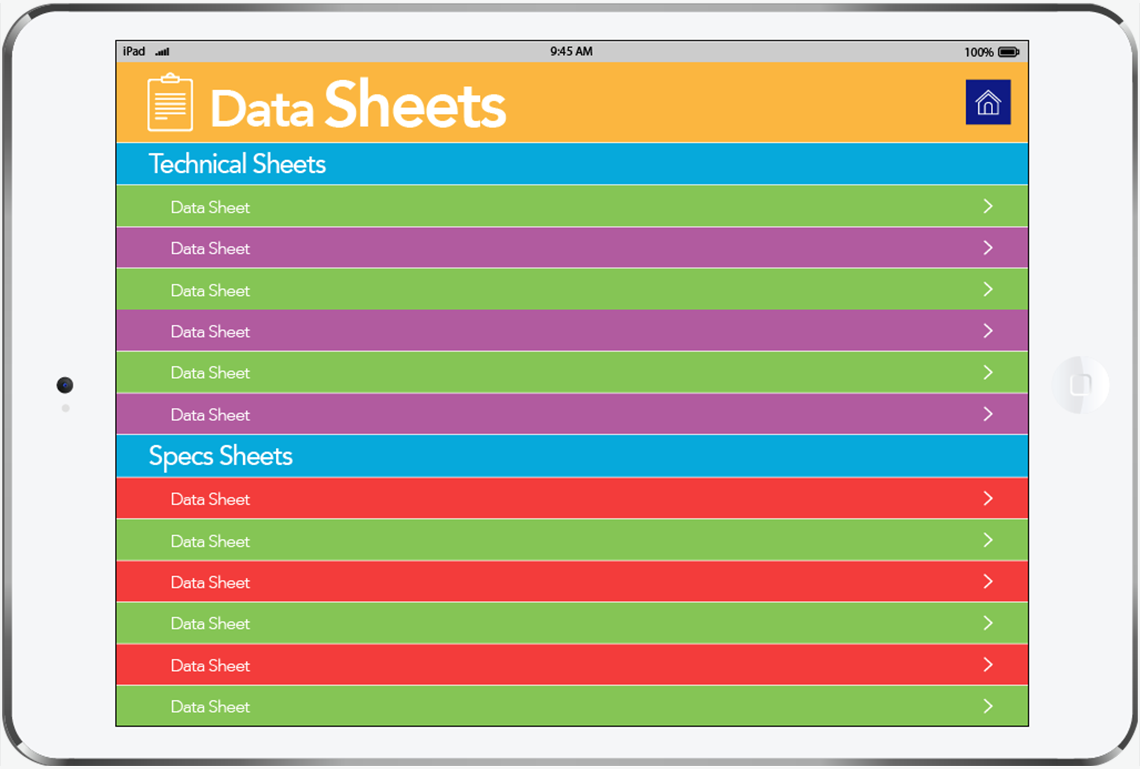The height and width of the screenshot is (769, 1140).
Task: Open the chevron of the first Technical Sheets row
Action: pyautogui.click(x=988, y=206)
